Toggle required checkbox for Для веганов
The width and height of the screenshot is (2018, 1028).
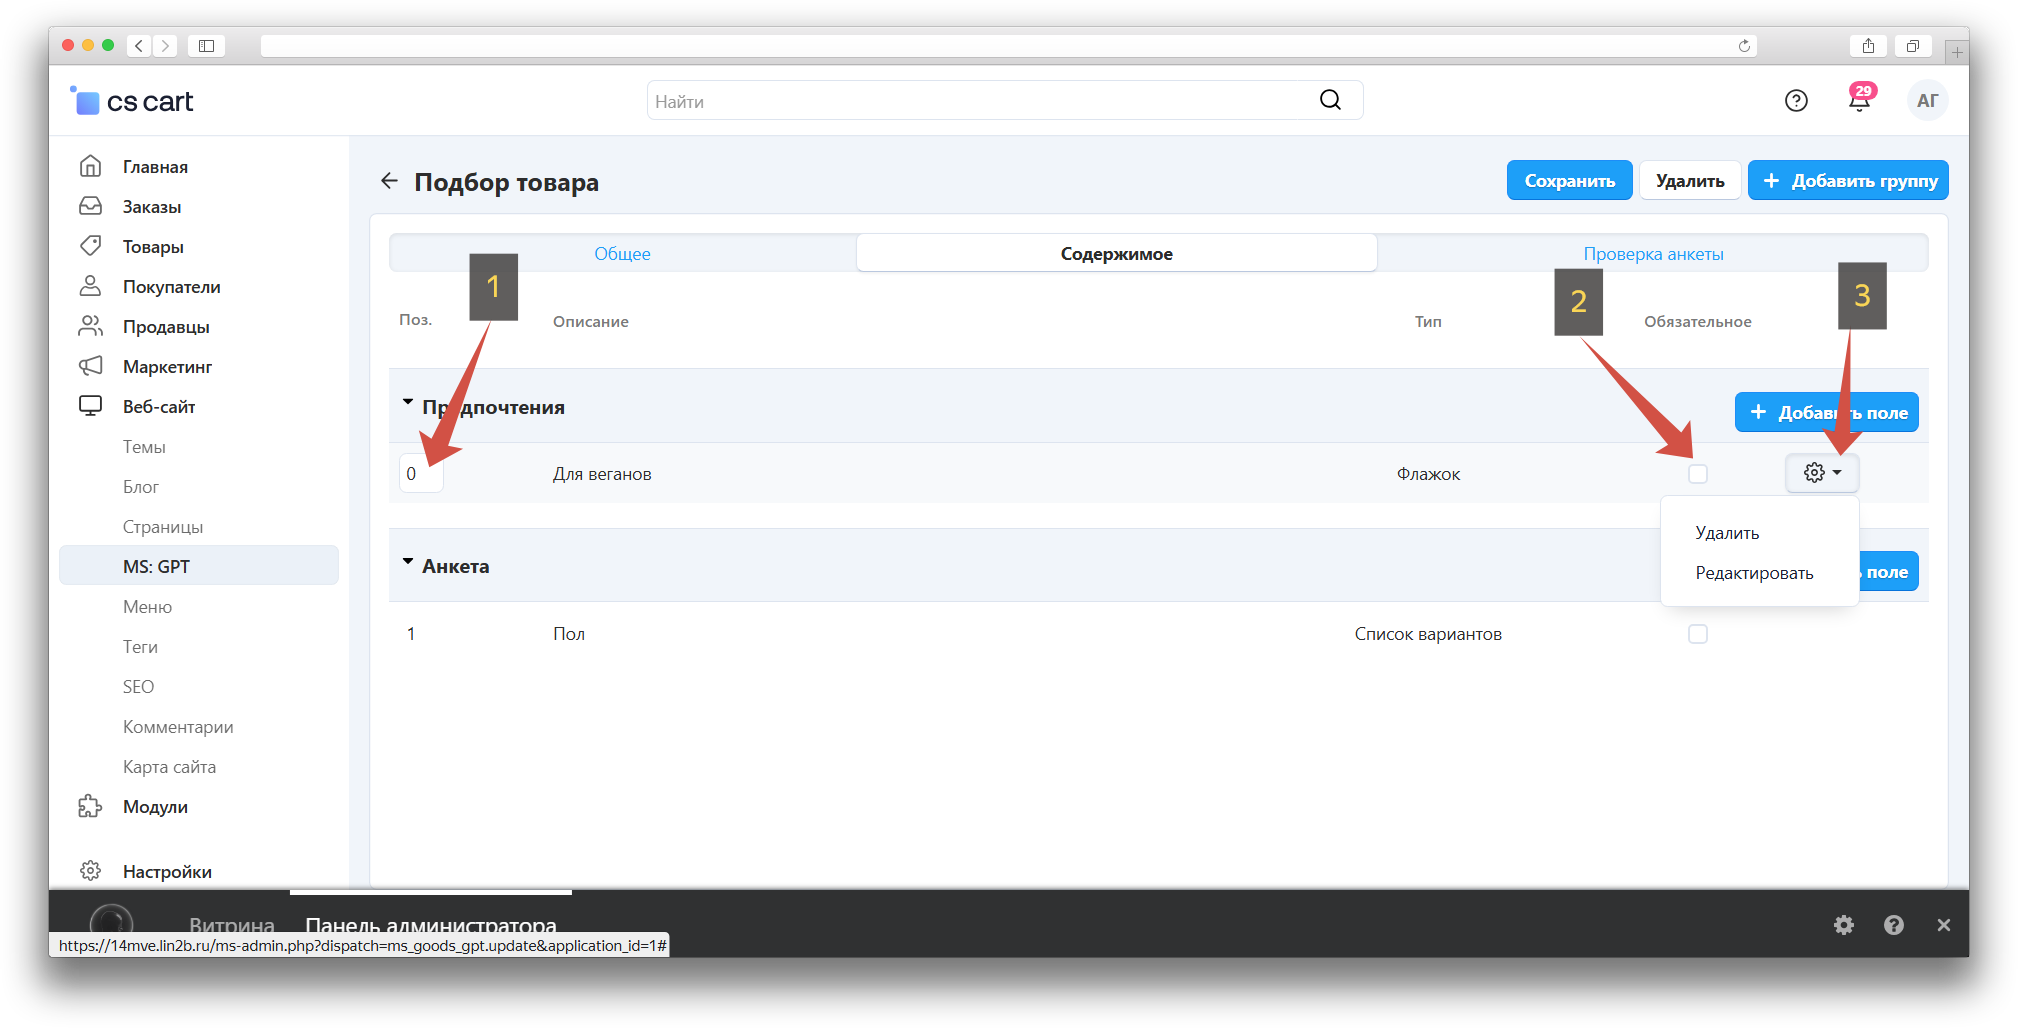(x=1697, y=474)
